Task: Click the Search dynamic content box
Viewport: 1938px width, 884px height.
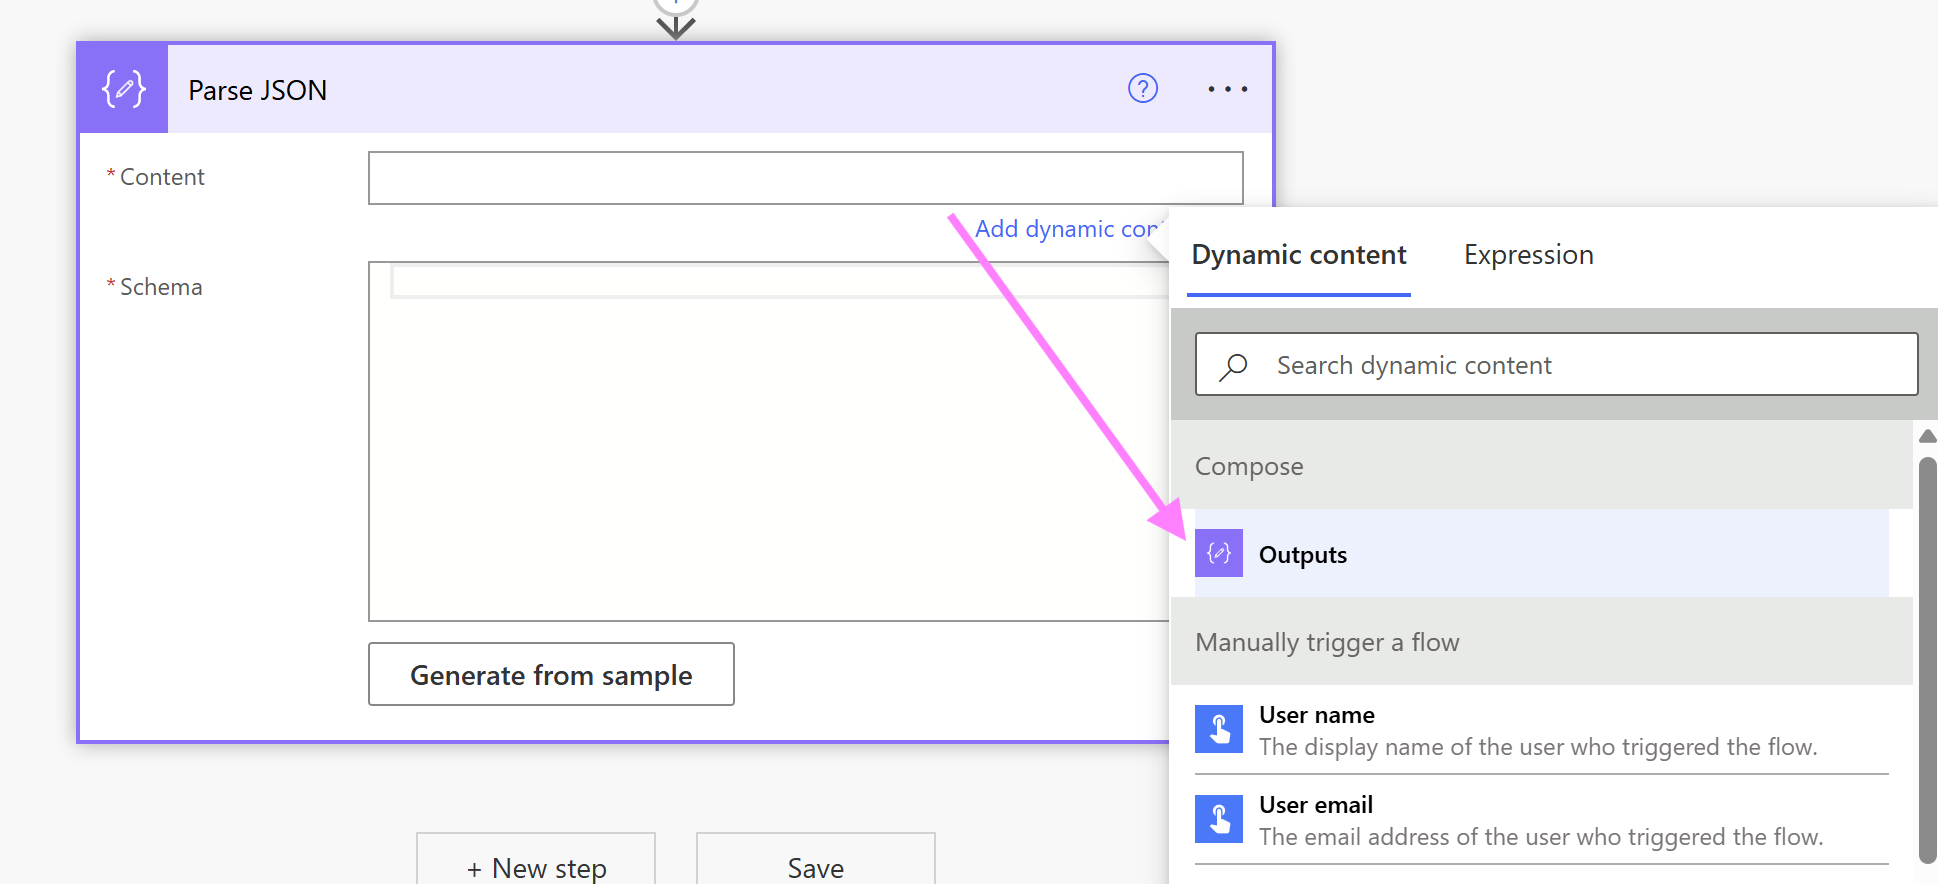Action: point(1556,364)
